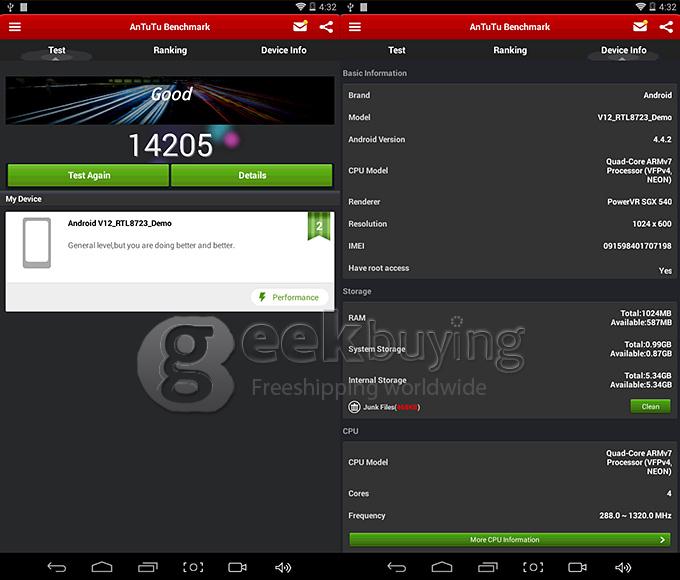Tap the Details button
Viewport: 680px width, 580px height.
(252, 175)
